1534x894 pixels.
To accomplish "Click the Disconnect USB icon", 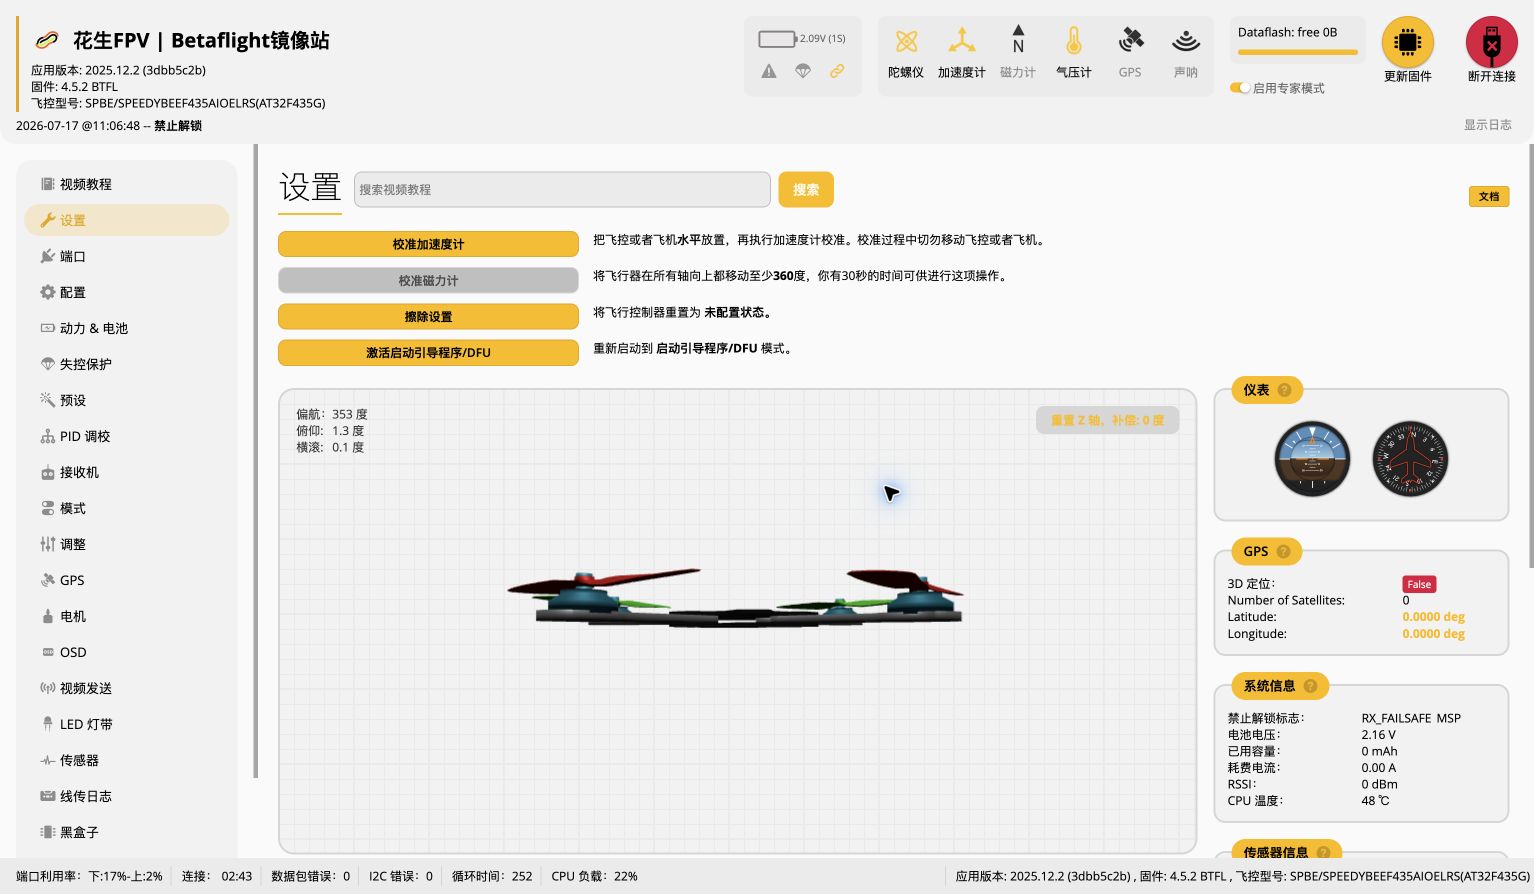I will tap(1491, 43).
